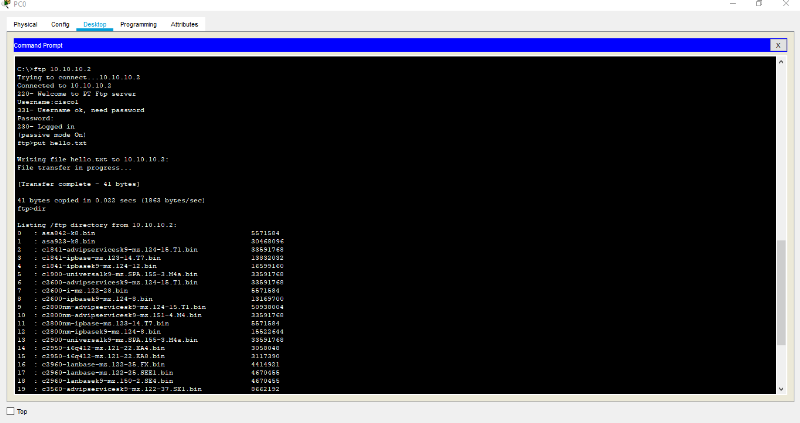Maximize the PC0 window
The image size is (800, 423).
[758, 4]
